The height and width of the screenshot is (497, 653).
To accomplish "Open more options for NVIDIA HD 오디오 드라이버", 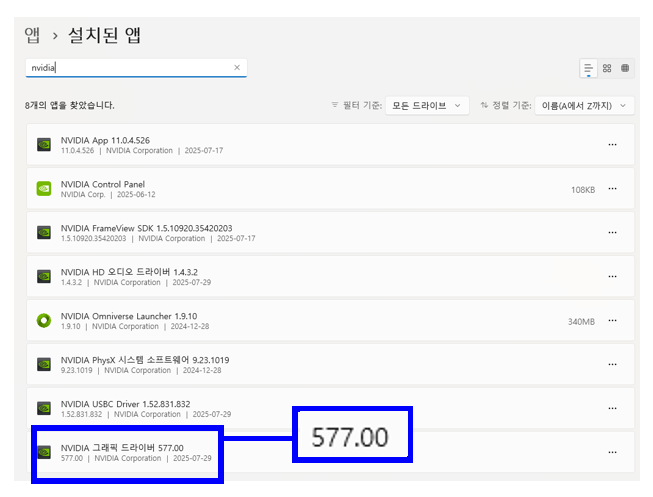I will (612, 276).
